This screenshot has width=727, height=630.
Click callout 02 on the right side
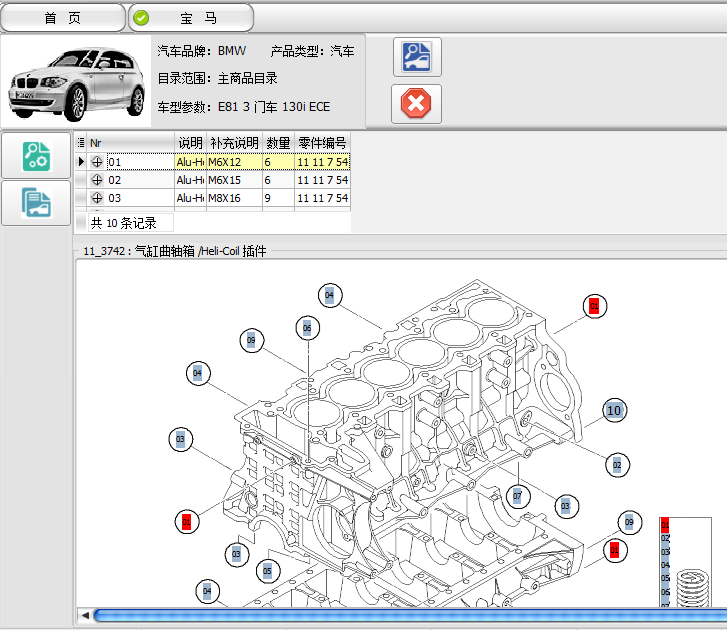(x=617, y=465)
